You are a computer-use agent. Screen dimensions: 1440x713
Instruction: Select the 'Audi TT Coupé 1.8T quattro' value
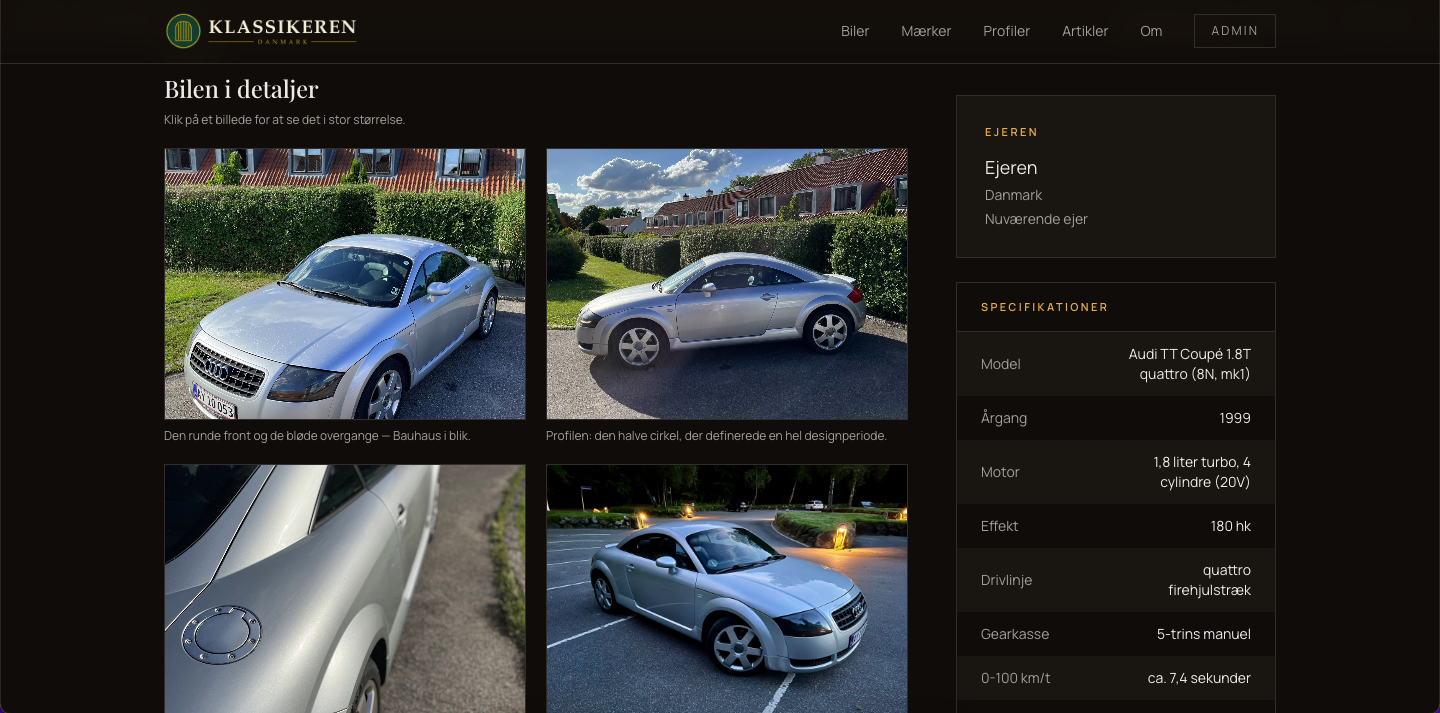(1189, 364)
